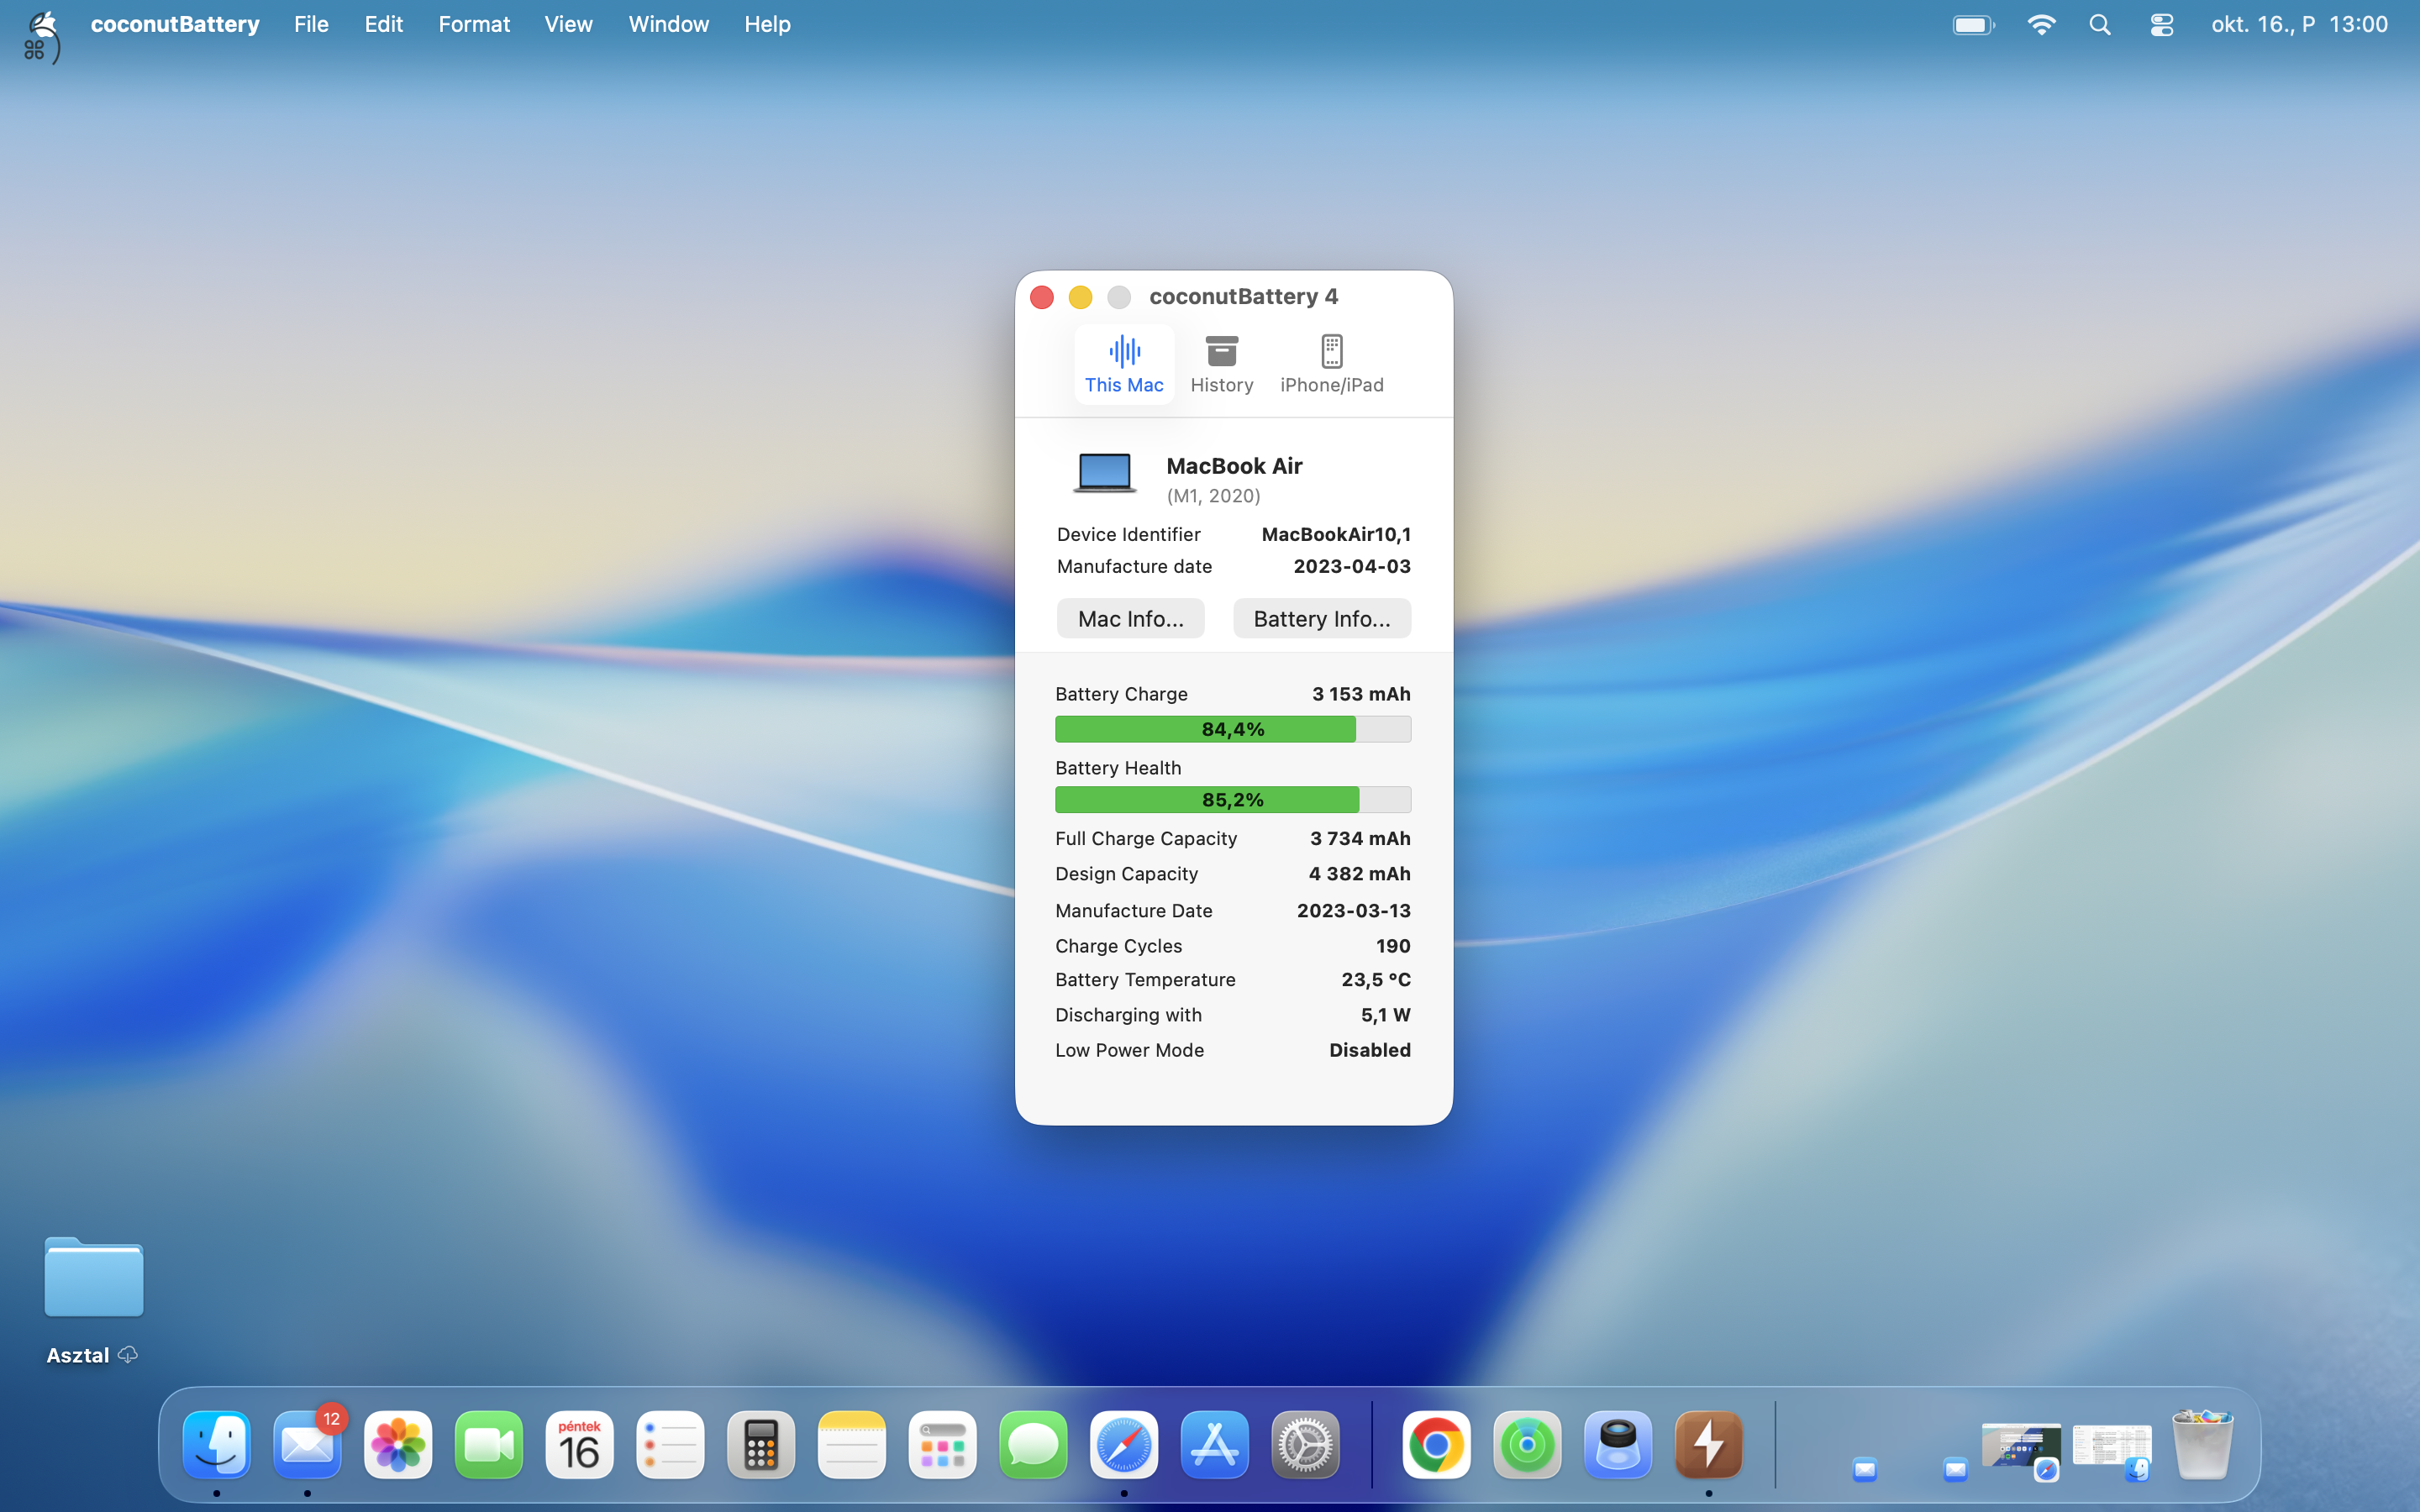
Task: Open the Window menu
Action: [x=668, y=24]
